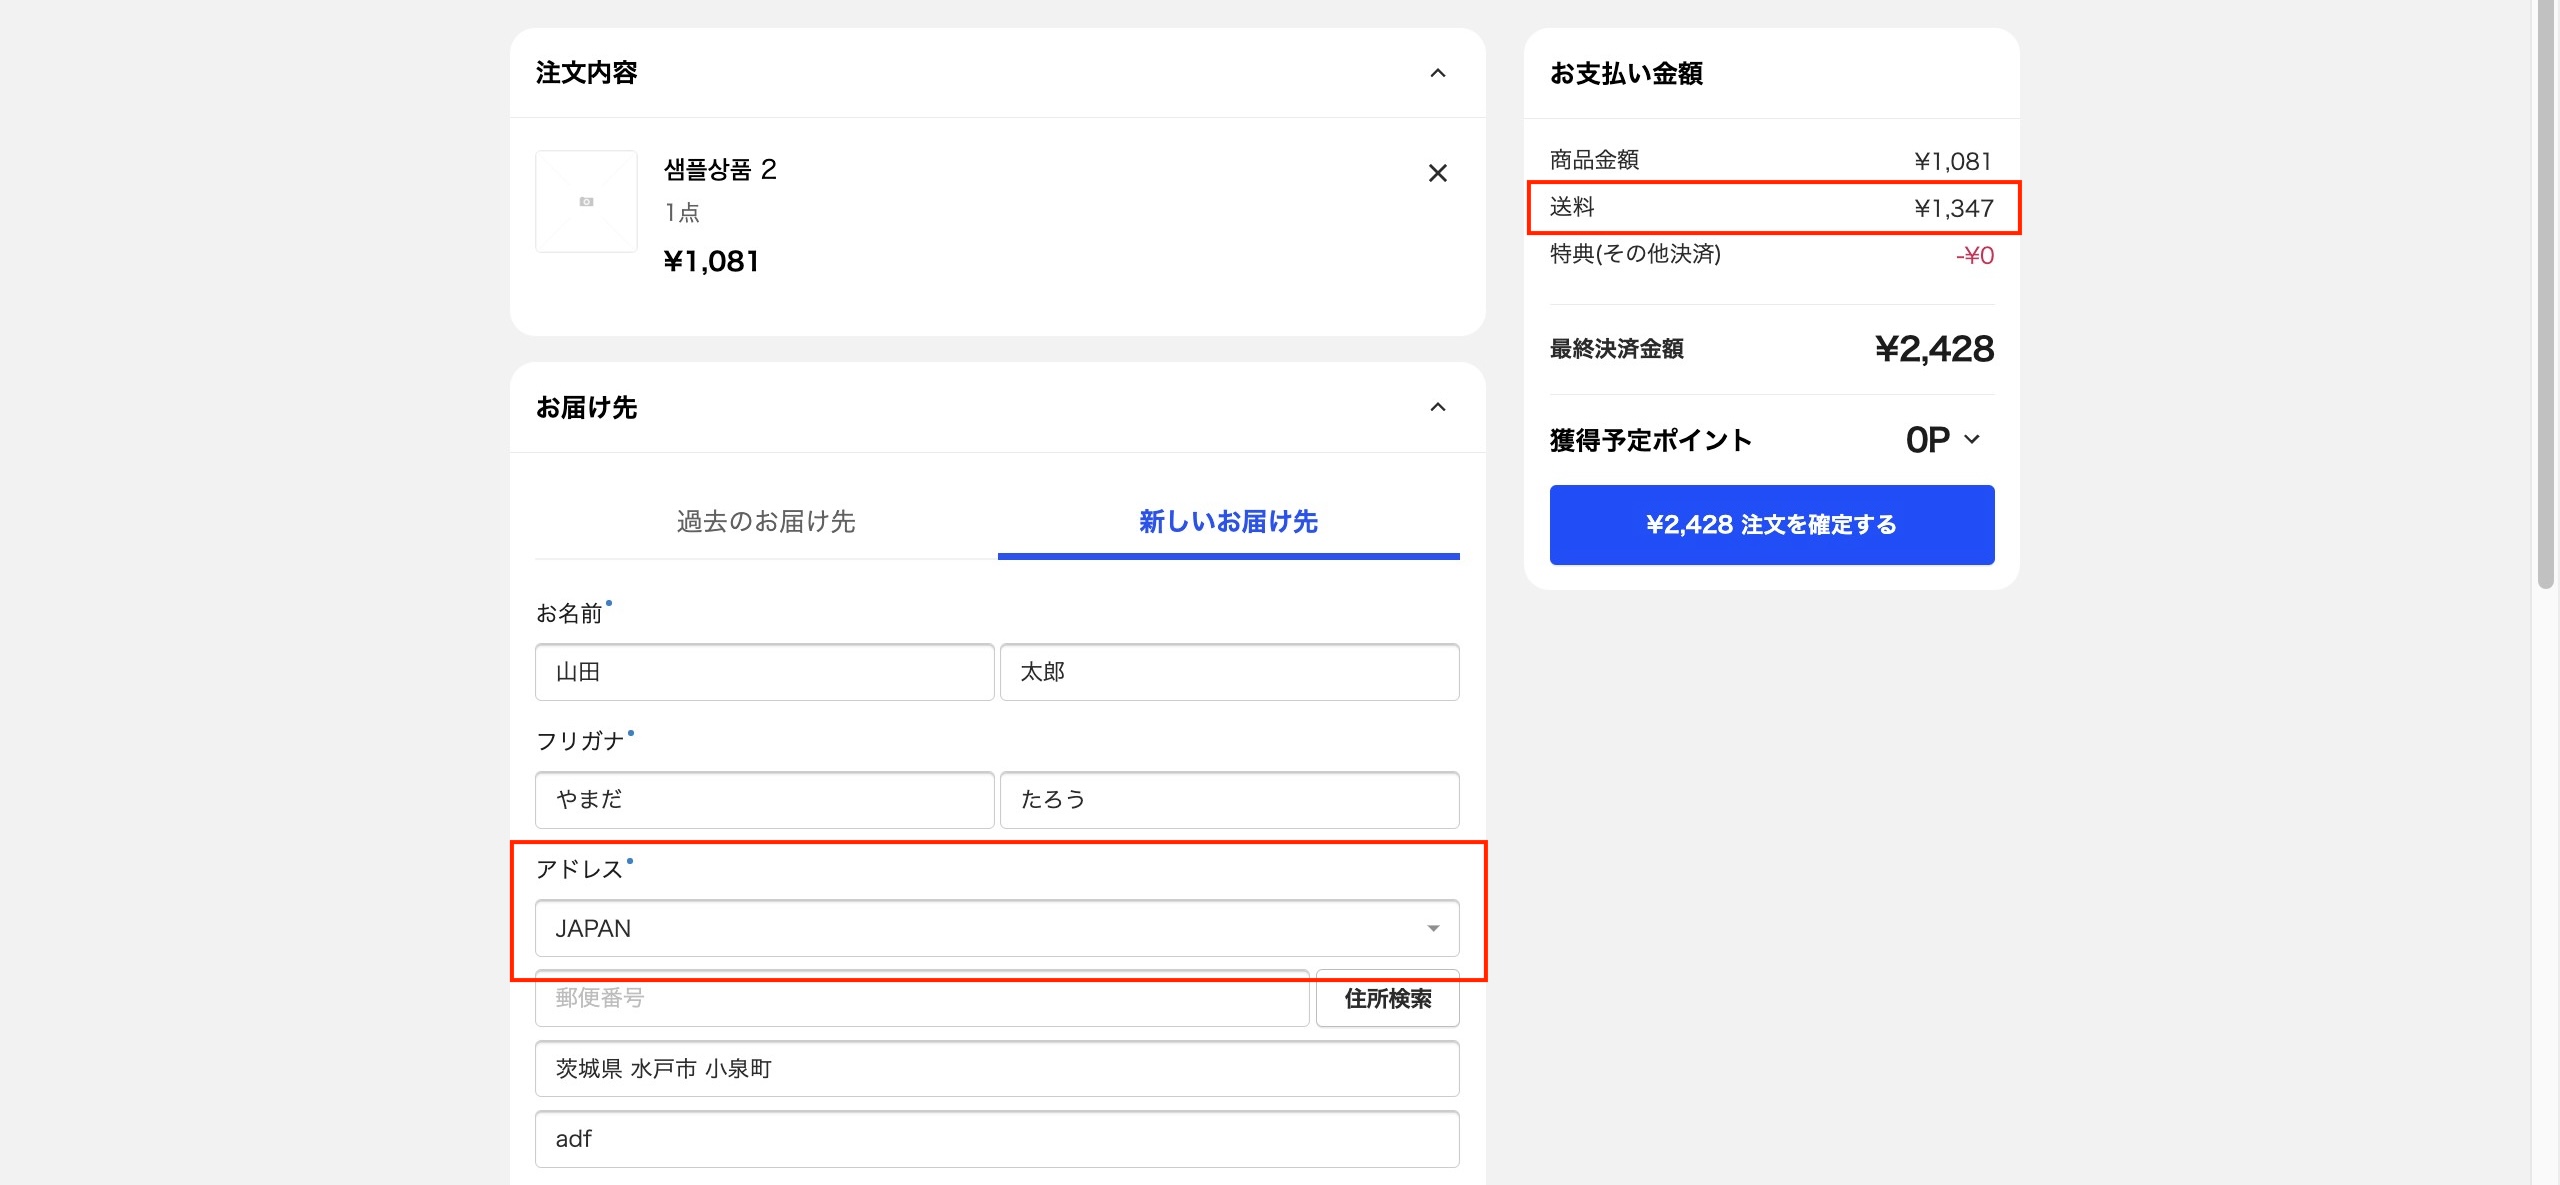Click the product price ¥1,081 under 샘플상품 2
Screen dimensions: 2560x1185
711,261
